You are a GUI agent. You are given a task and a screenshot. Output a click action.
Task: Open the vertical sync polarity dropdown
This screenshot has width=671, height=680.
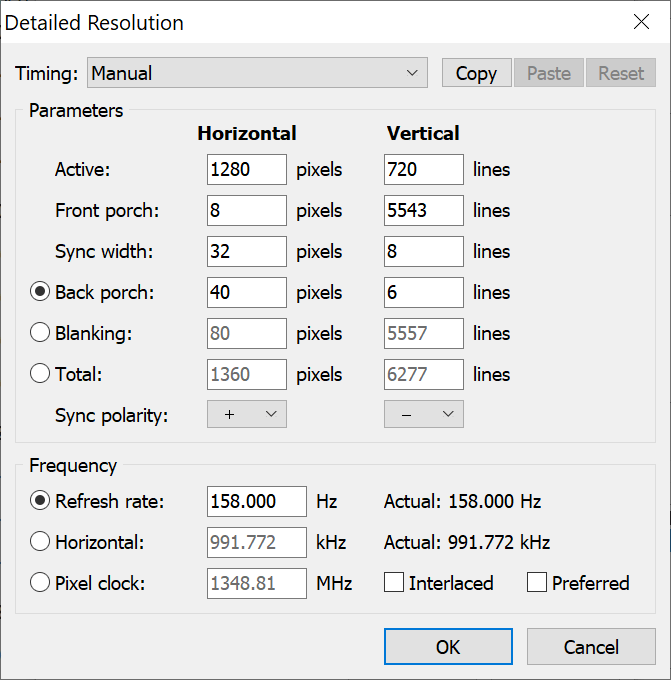[423, 415]
